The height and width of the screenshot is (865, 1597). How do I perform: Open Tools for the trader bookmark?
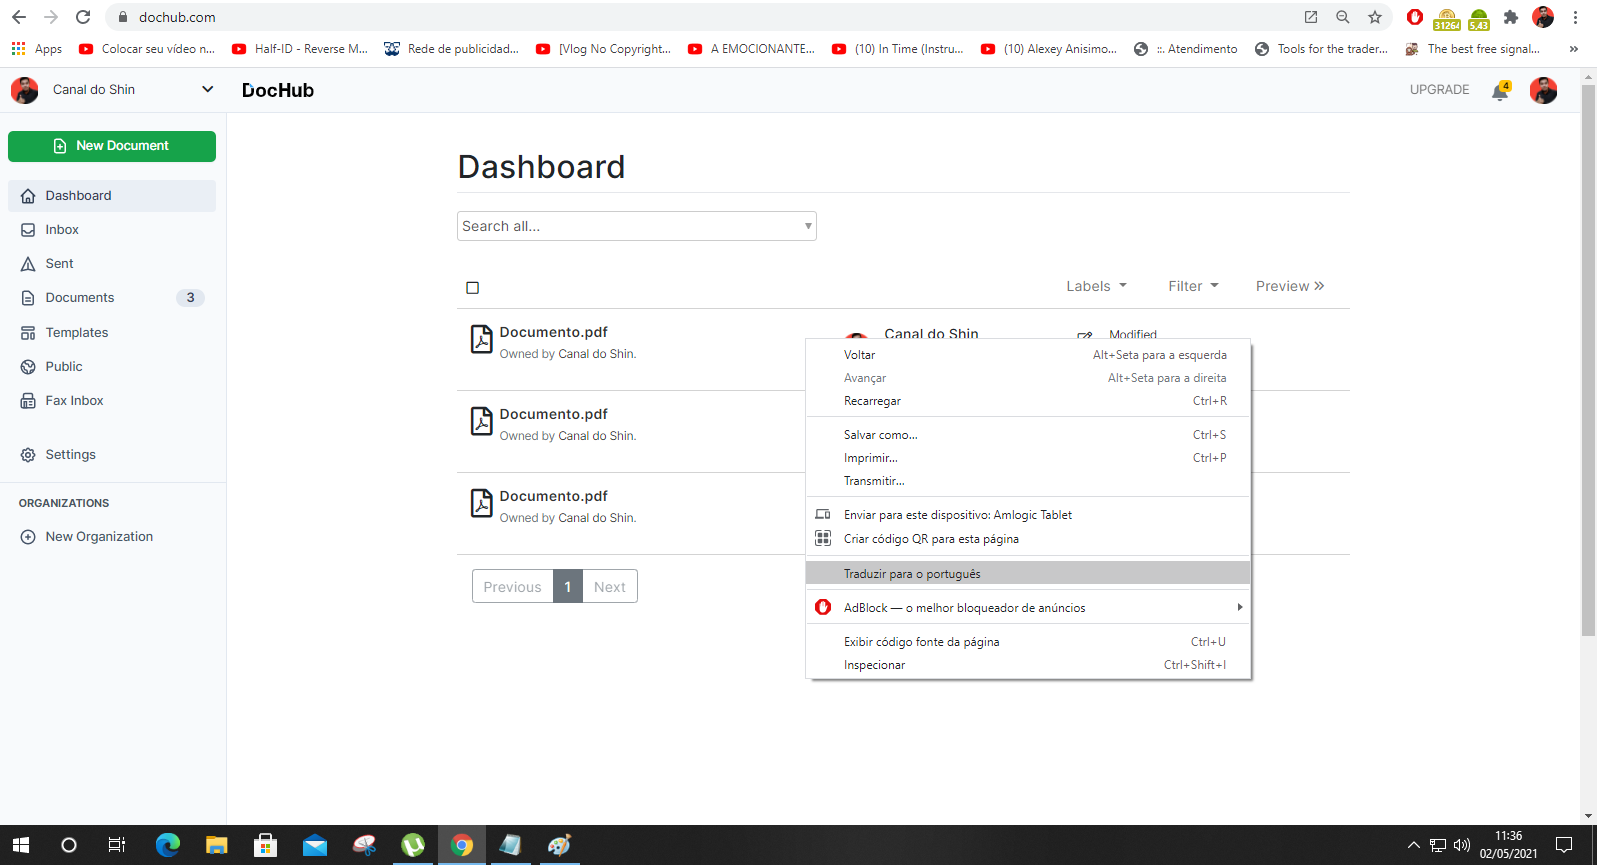tap(1322, 48)
